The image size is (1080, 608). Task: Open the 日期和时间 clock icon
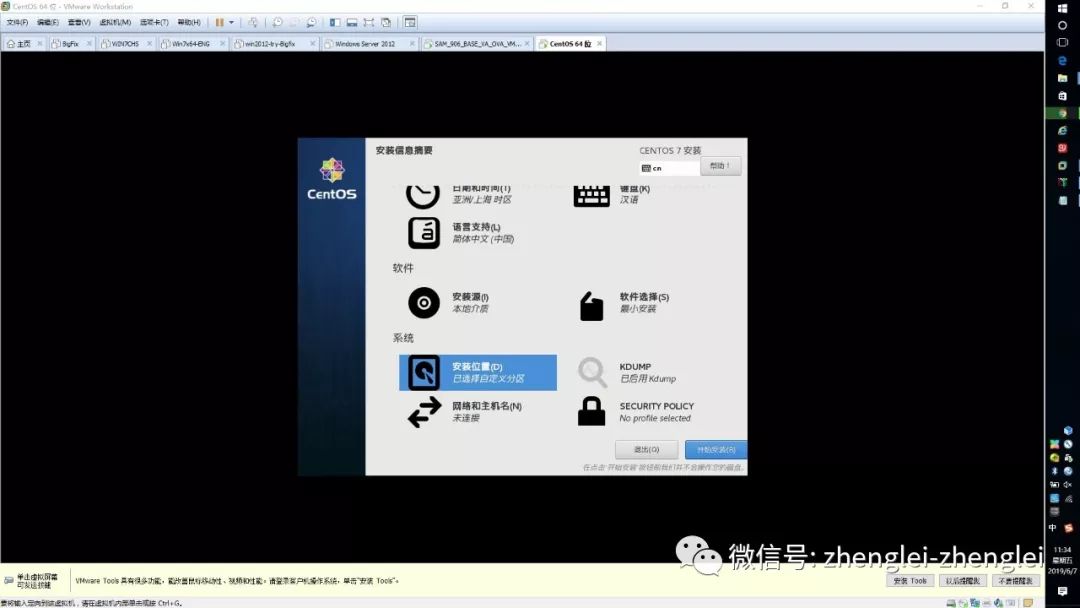click(x=423, y=196)
